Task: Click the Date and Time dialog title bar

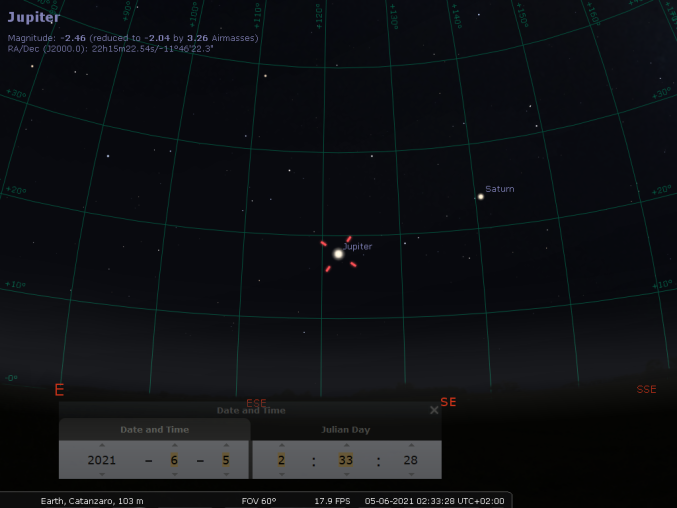Action: pos(251,410)
